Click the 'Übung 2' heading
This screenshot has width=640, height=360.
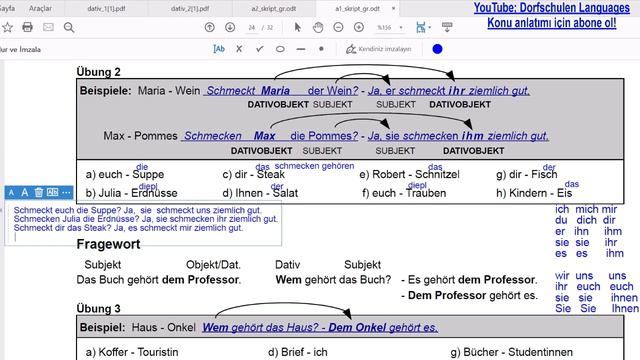click(x=98, y=72)
